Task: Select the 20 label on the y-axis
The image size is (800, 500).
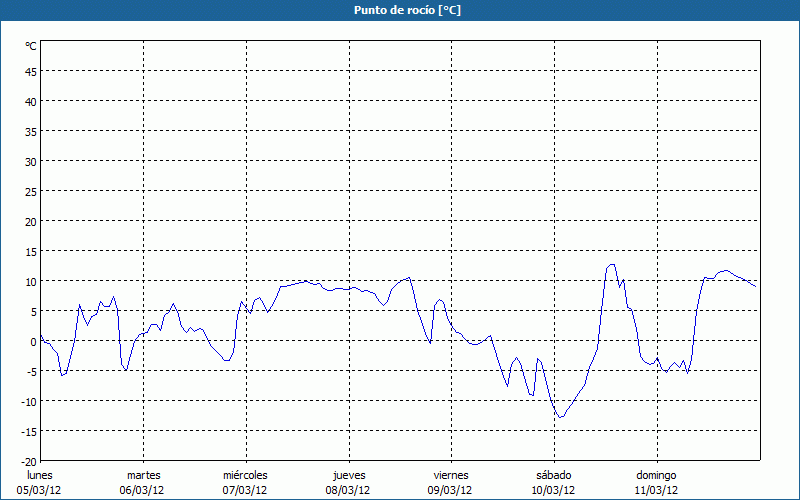Action: (x=30, y=221)
